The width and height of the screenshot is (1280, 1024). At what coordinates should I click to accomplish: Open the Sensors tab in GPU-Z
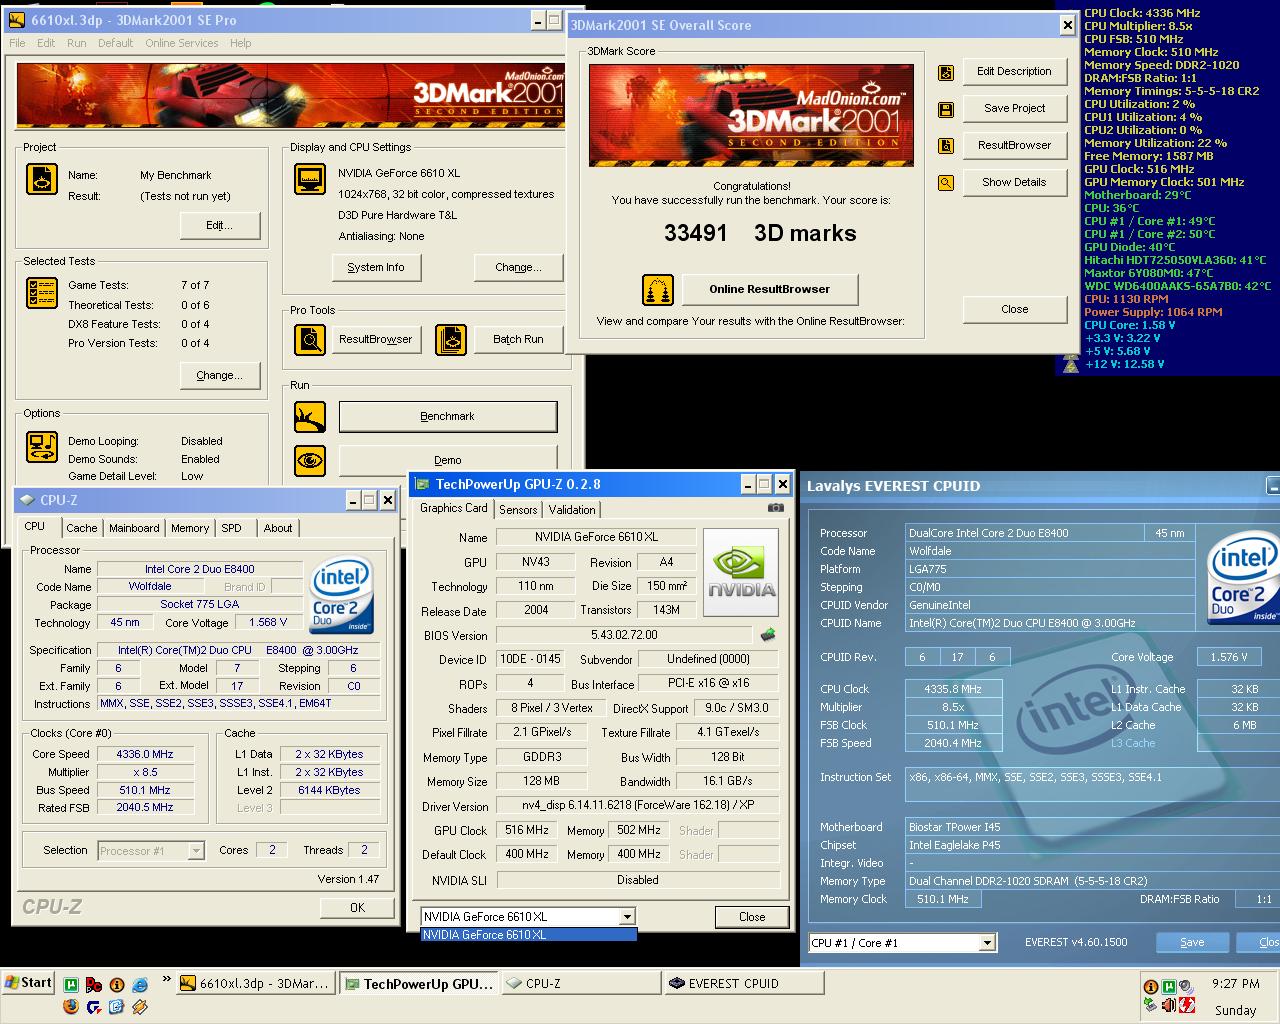click(518, 510)
